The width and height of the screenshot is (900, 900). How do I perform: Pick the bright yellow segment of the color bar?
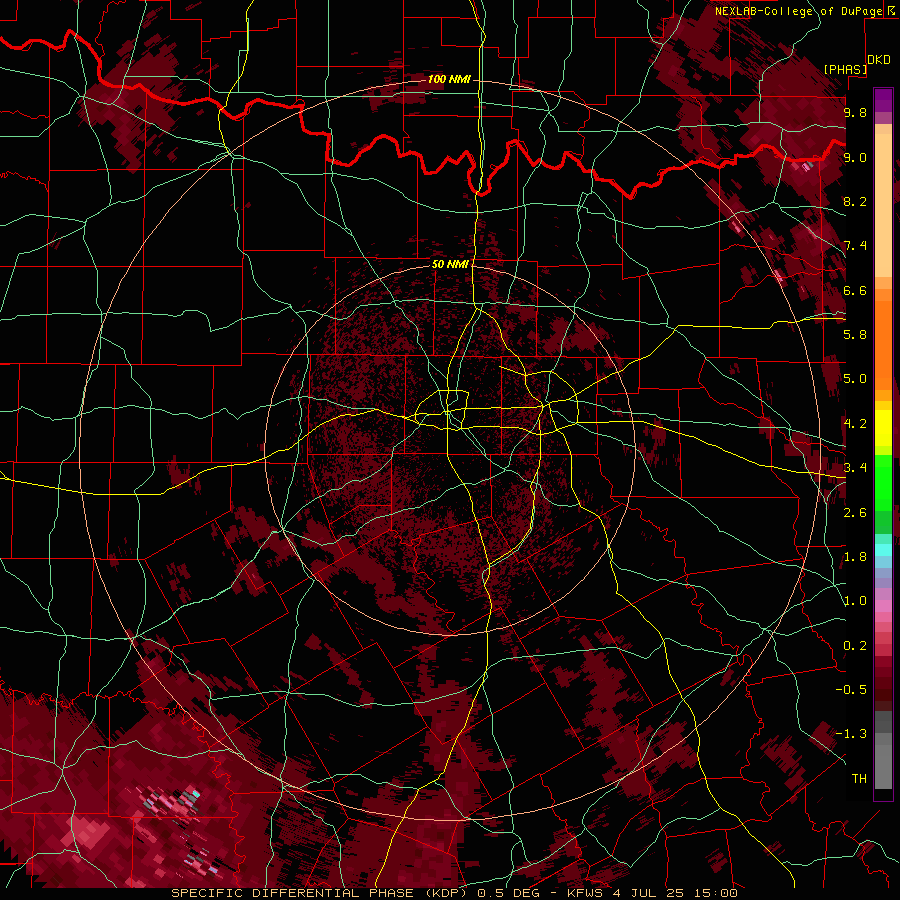[883, 428]
